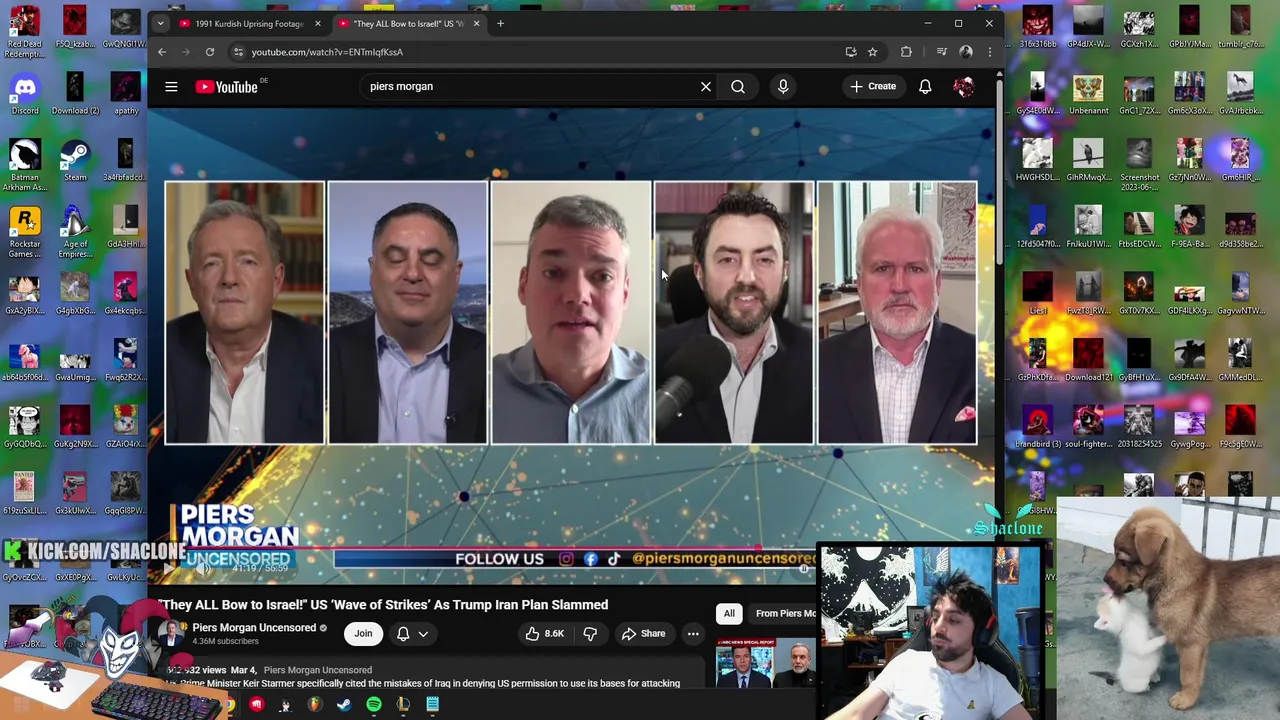Dislike the video
Image resolution: width=1280 pixels, height=720 pixels.
click(x=590, y=633)
